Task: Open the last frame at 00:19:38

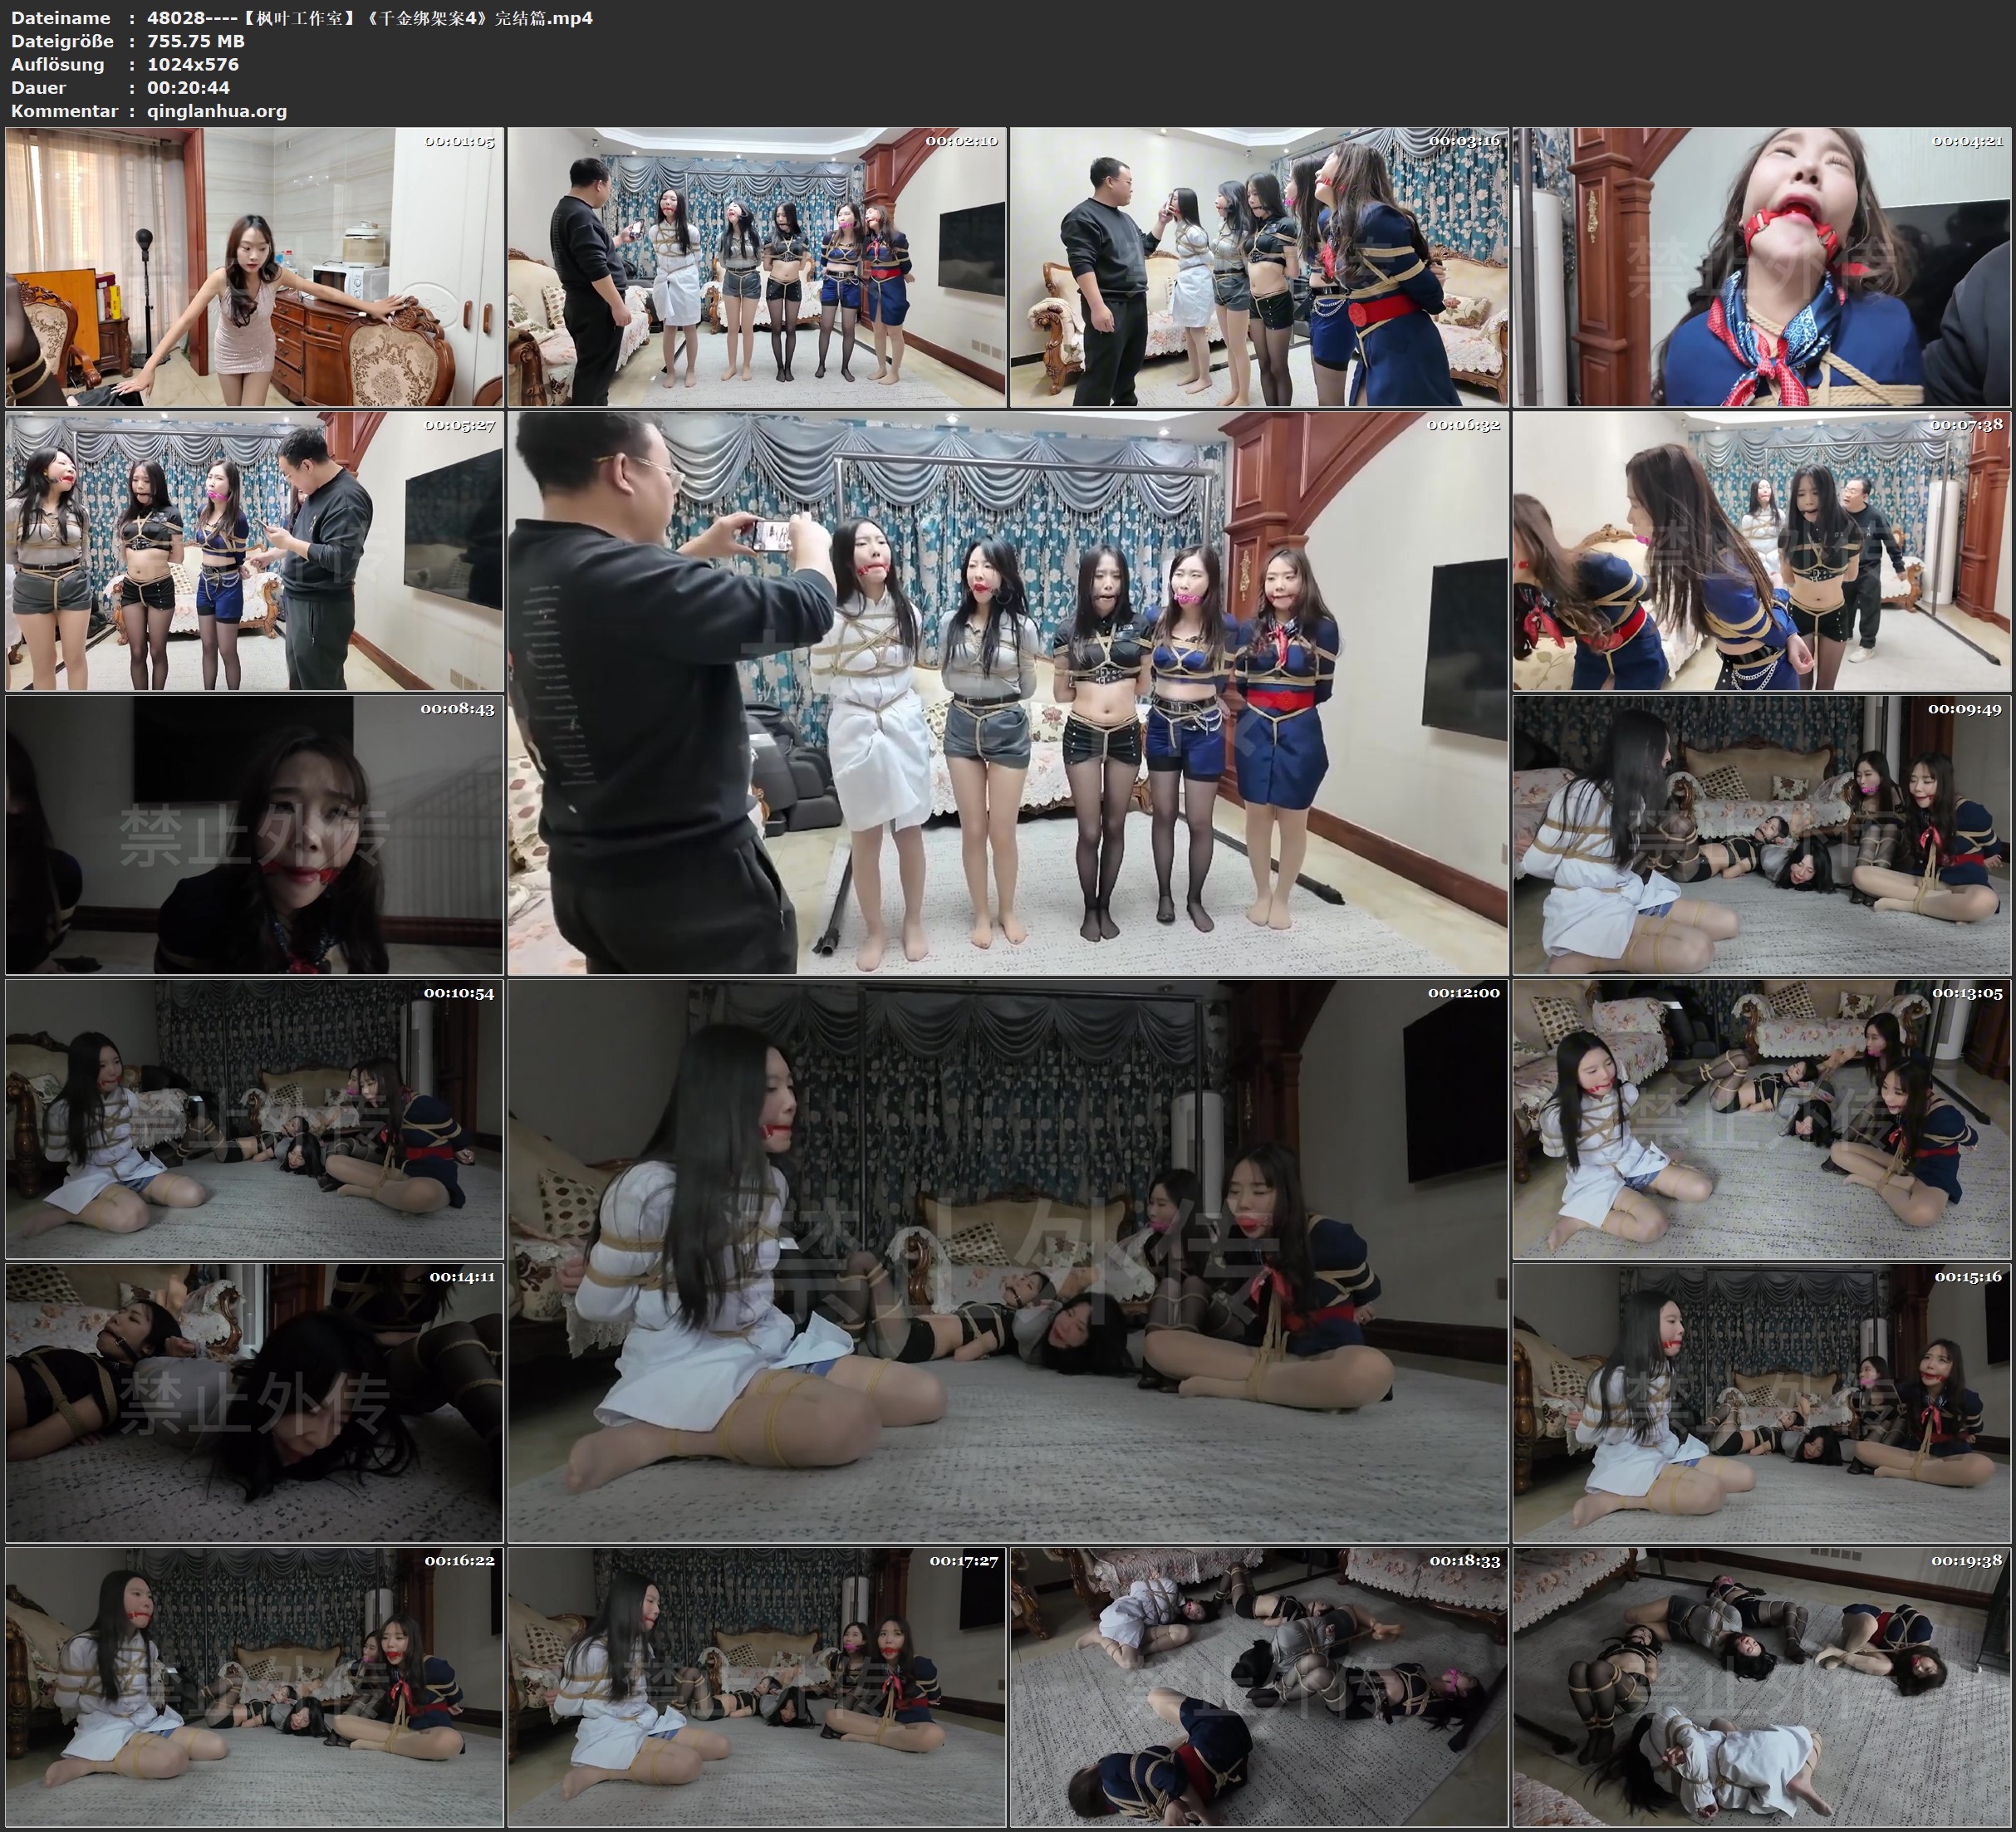Action: click(x=1761, y=1686)
